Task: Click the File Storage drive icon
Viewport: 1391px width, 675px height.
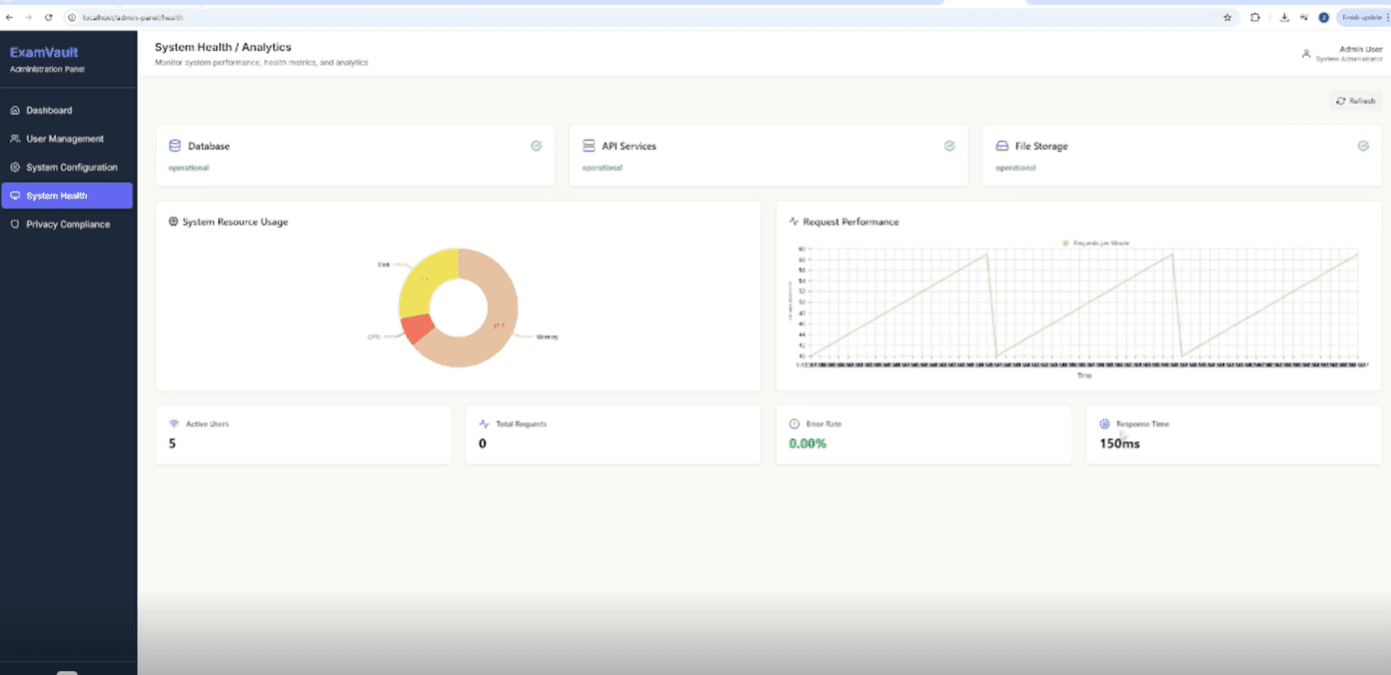Action: tap(1002, 146)
